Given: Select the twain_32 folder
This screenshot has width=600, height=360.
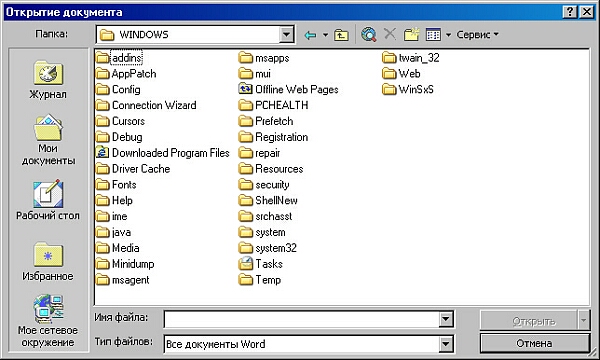Looking at the screenshot, I should [x=411, y=58].
